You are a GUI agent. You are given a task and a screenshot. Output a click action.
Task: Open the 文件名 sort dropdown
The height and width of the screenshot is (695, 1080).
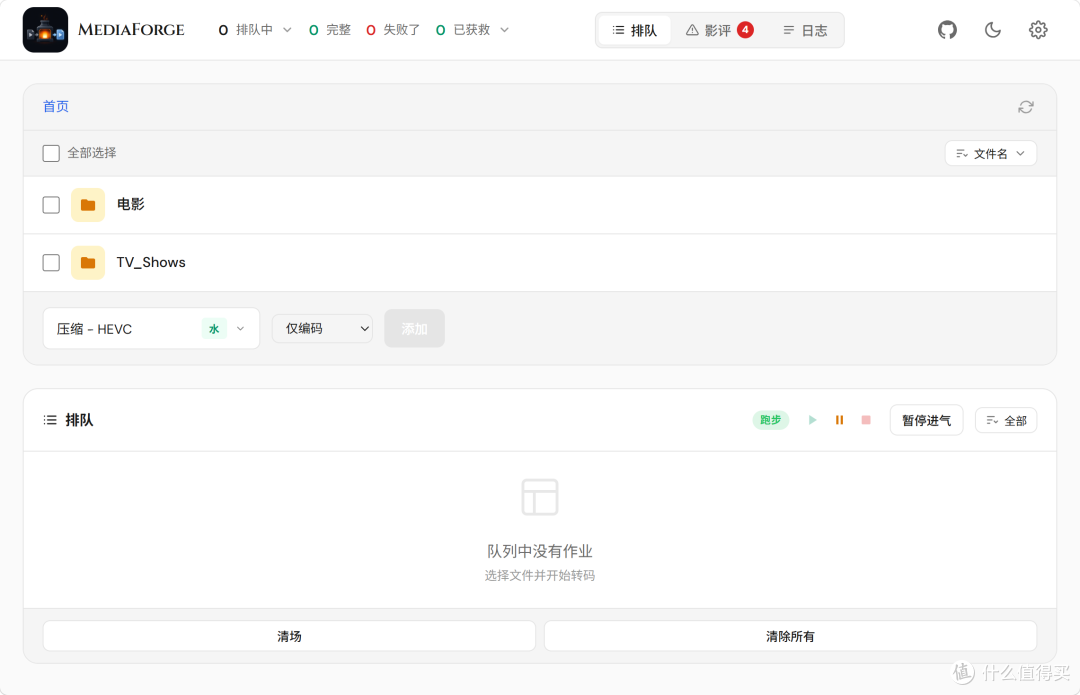coord(990,153)
